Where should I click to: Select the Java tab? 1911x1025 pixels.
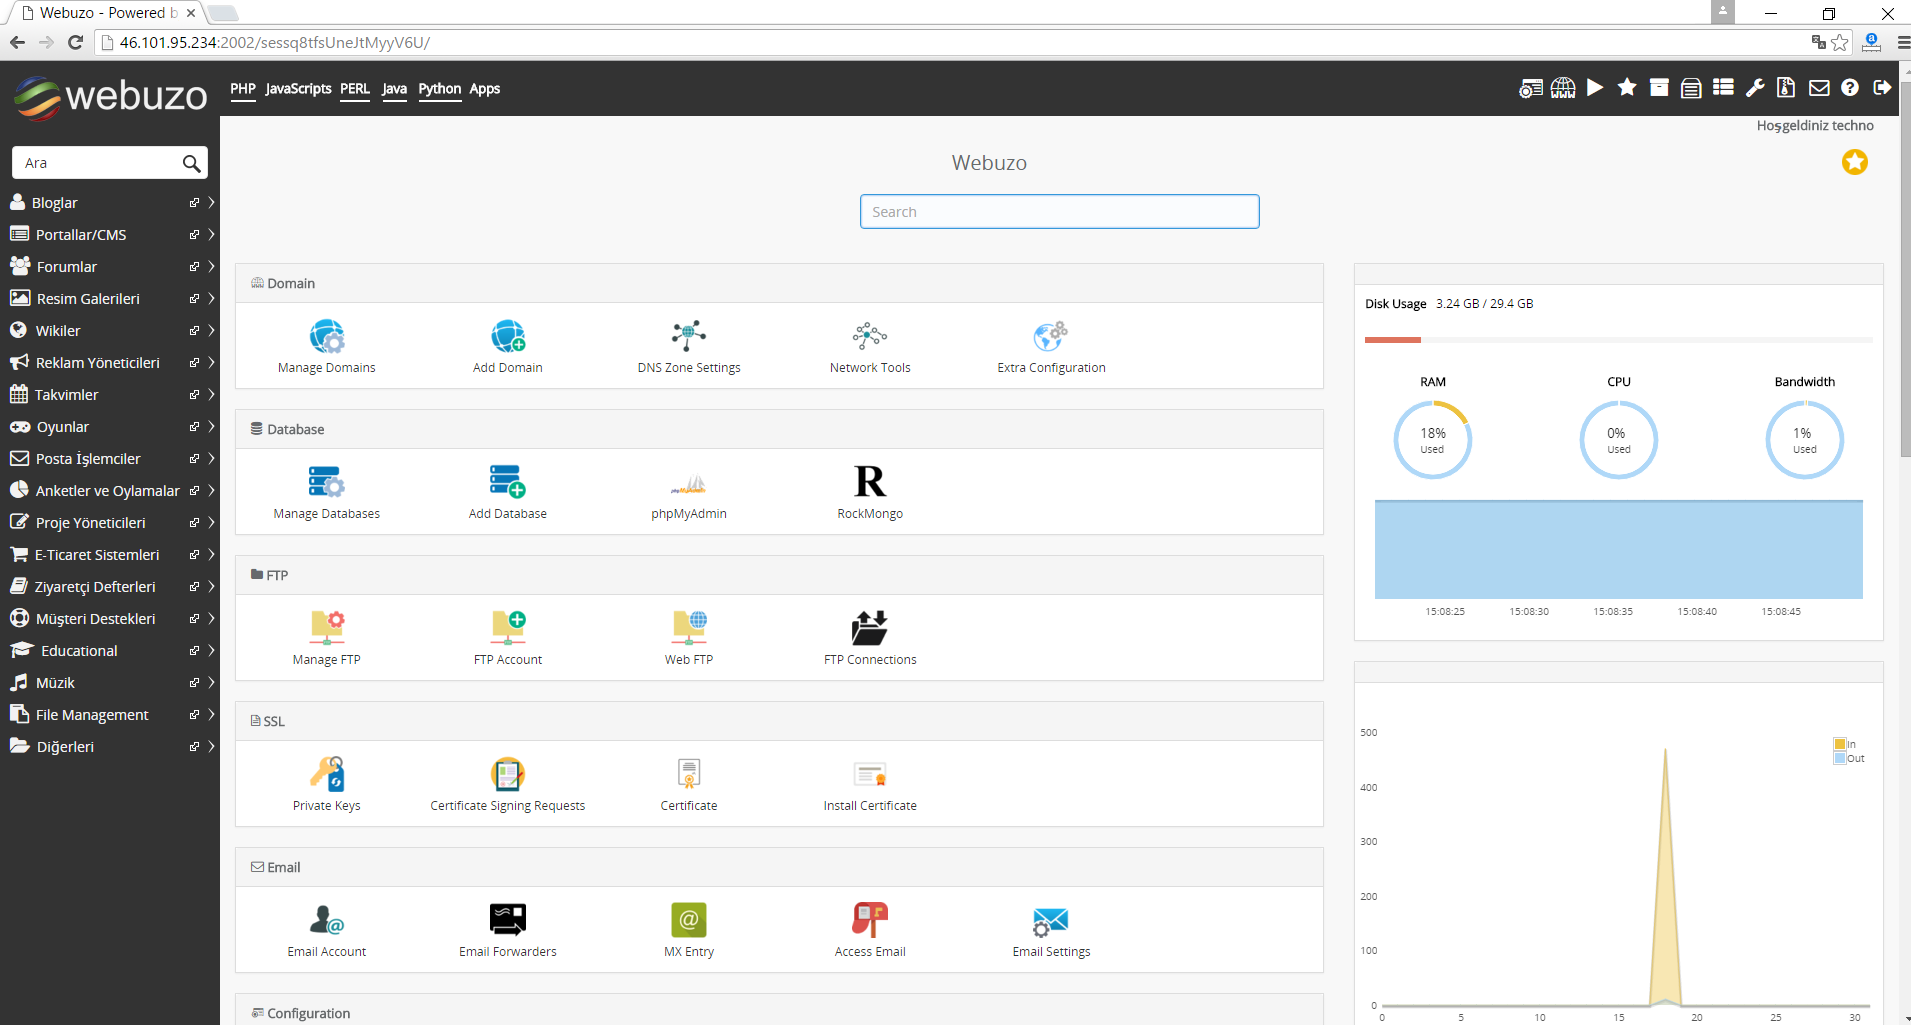395,89
